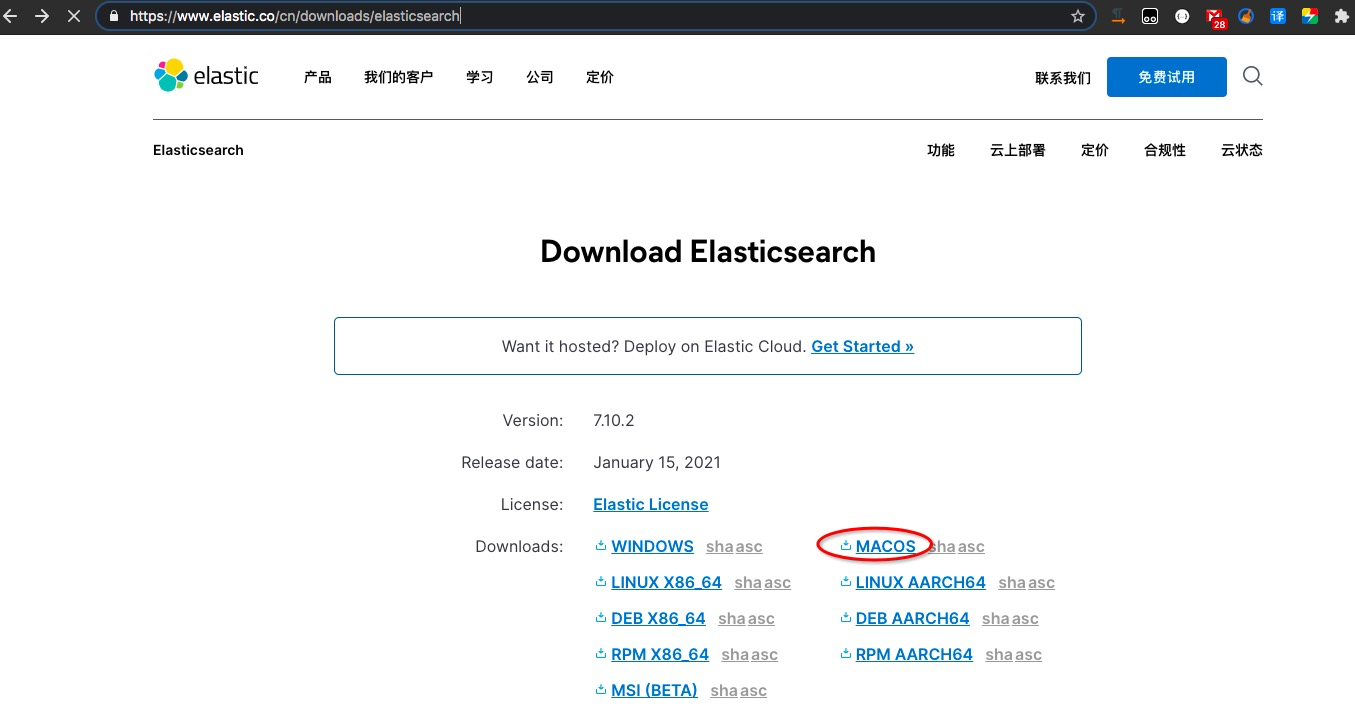Open the orange paragraph-arrow extension icon
The height and width of the screenshot is (709, 1355).
click(x=1119, y=16)
